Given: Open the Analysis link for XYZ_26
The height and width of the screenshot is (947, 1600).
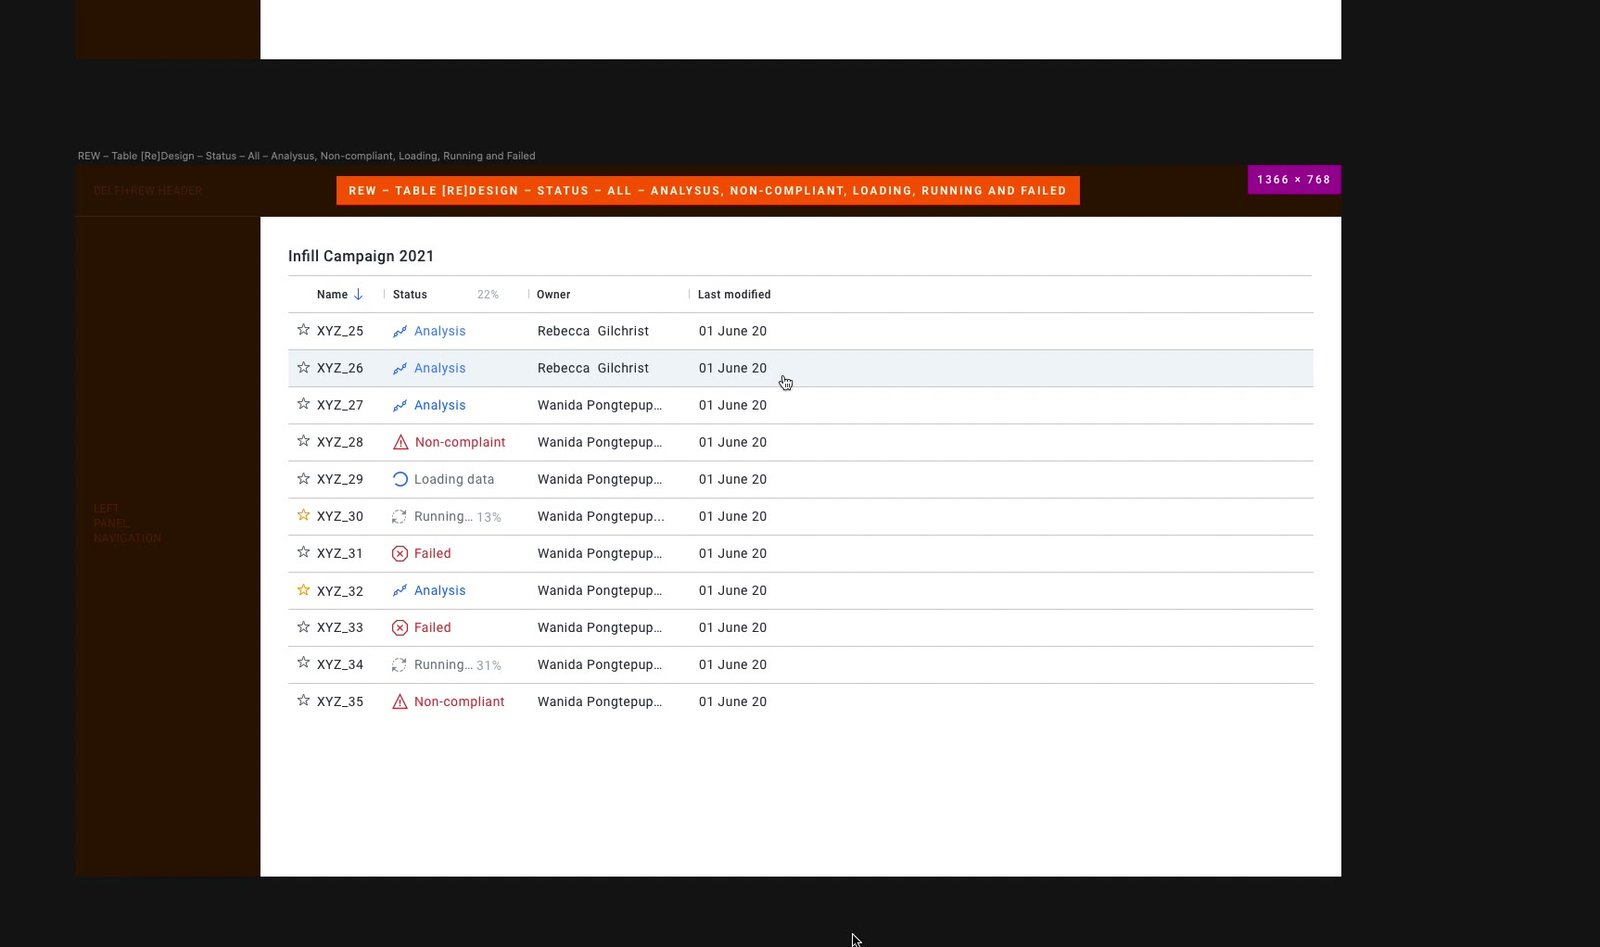Looking at the screenshot, I should [440, 368].
